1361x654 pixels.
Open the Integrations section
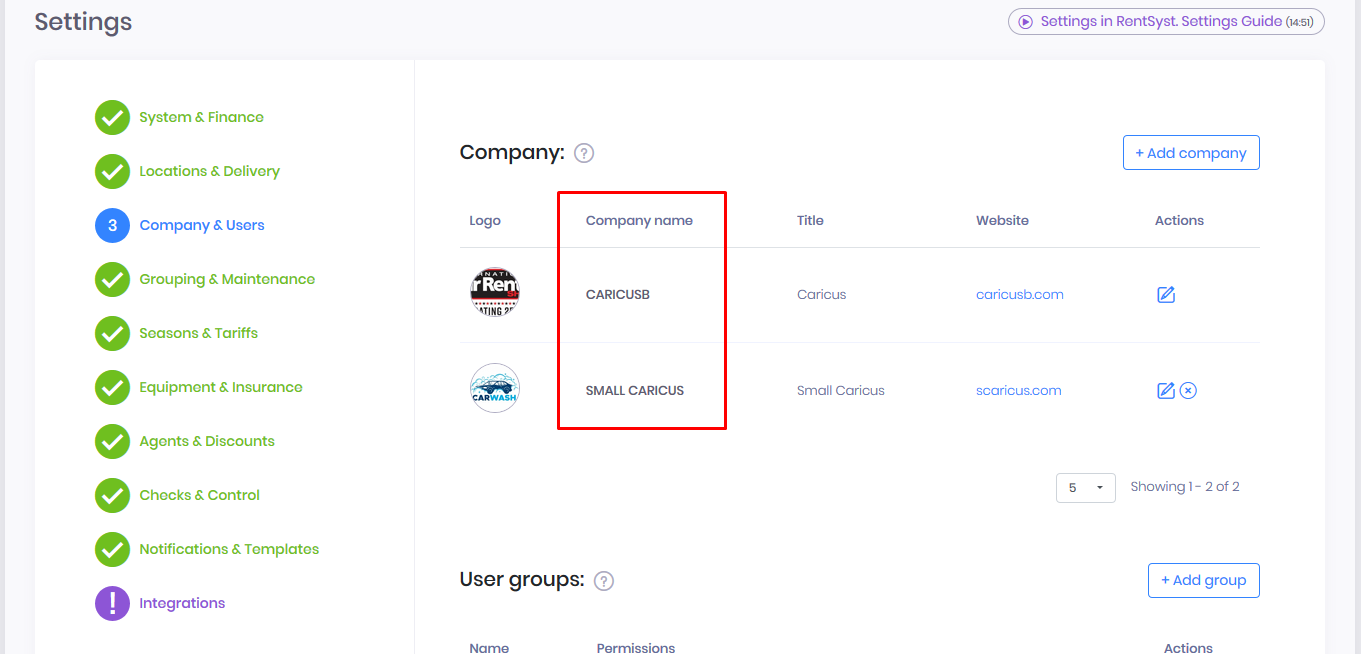(x=182, y=603)
